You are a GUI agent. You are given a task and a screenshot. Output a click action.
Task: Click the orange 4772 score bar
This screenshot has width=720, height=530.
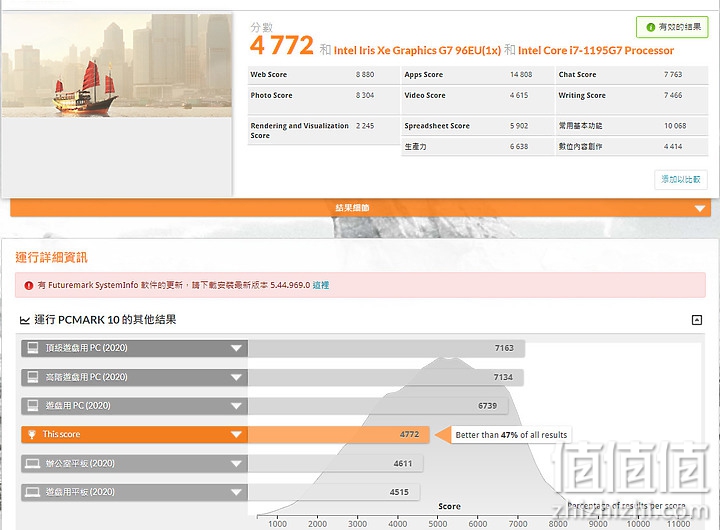(x=338, y=434)
